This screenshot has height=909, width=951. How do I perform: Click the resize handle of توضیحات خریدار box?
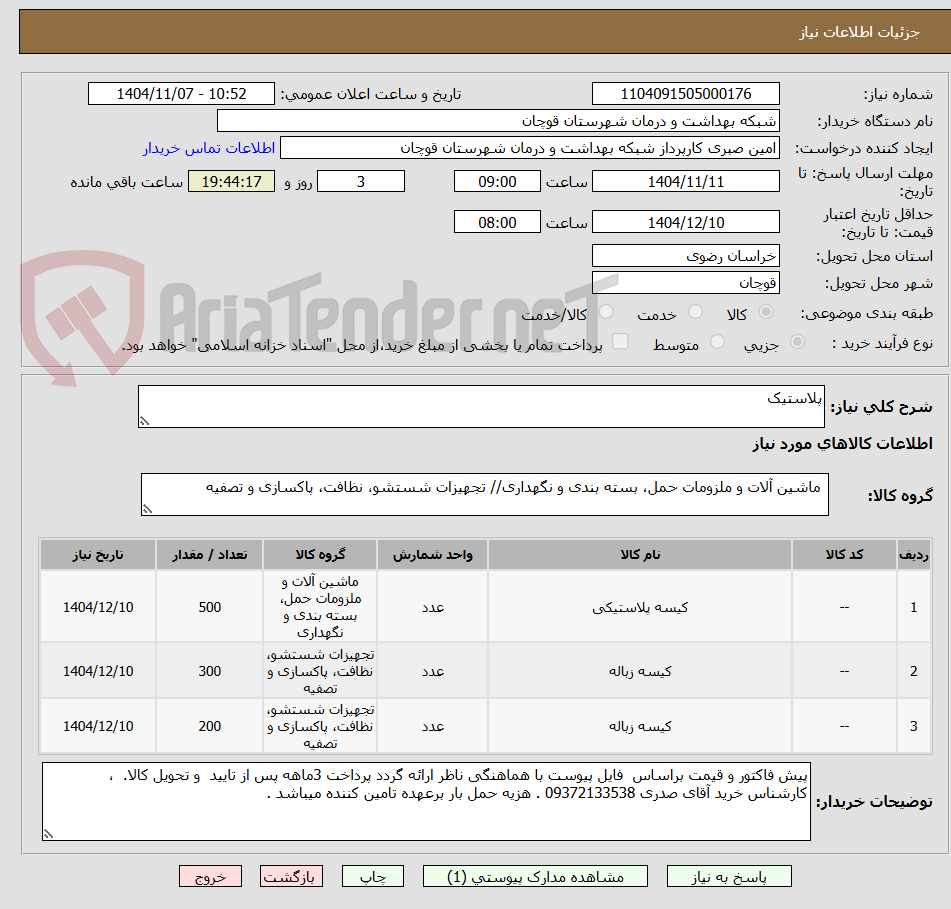point(48,834)
